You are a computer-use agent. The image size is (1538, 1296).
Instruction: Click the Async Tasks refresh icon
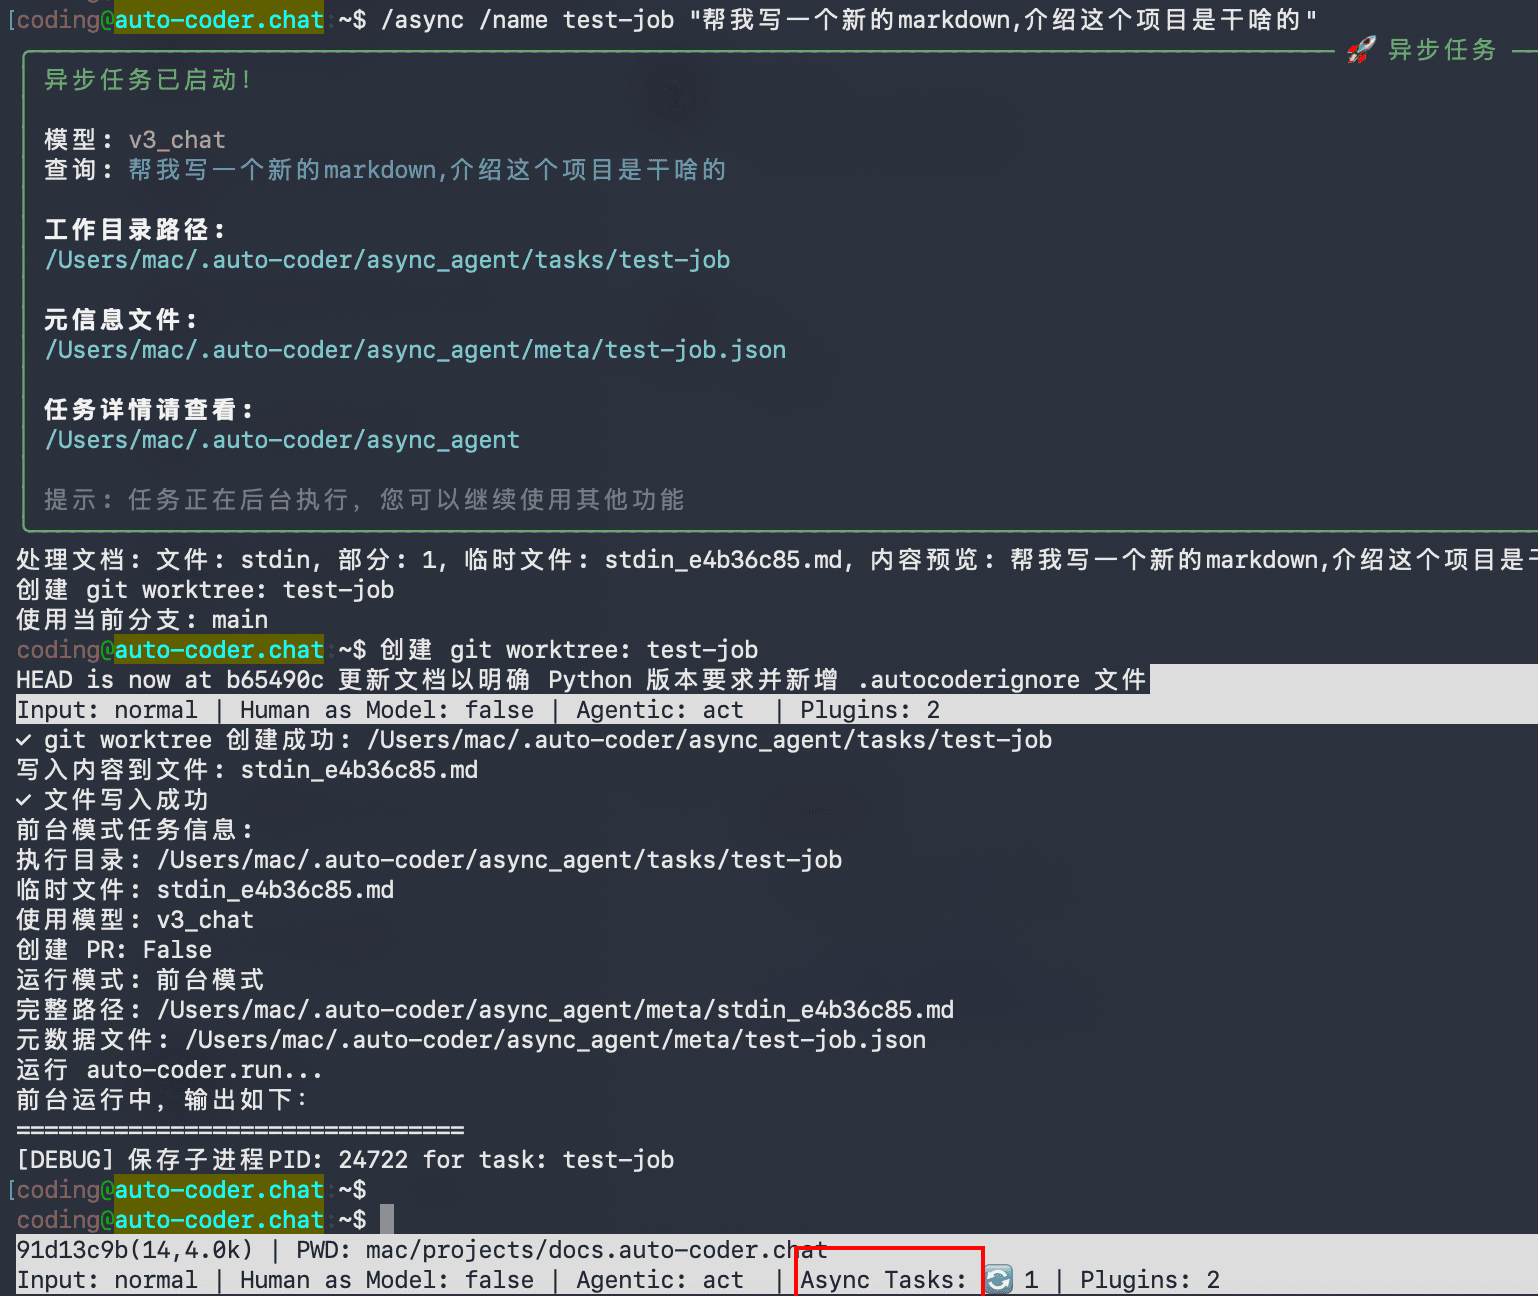pos(999,1280)
